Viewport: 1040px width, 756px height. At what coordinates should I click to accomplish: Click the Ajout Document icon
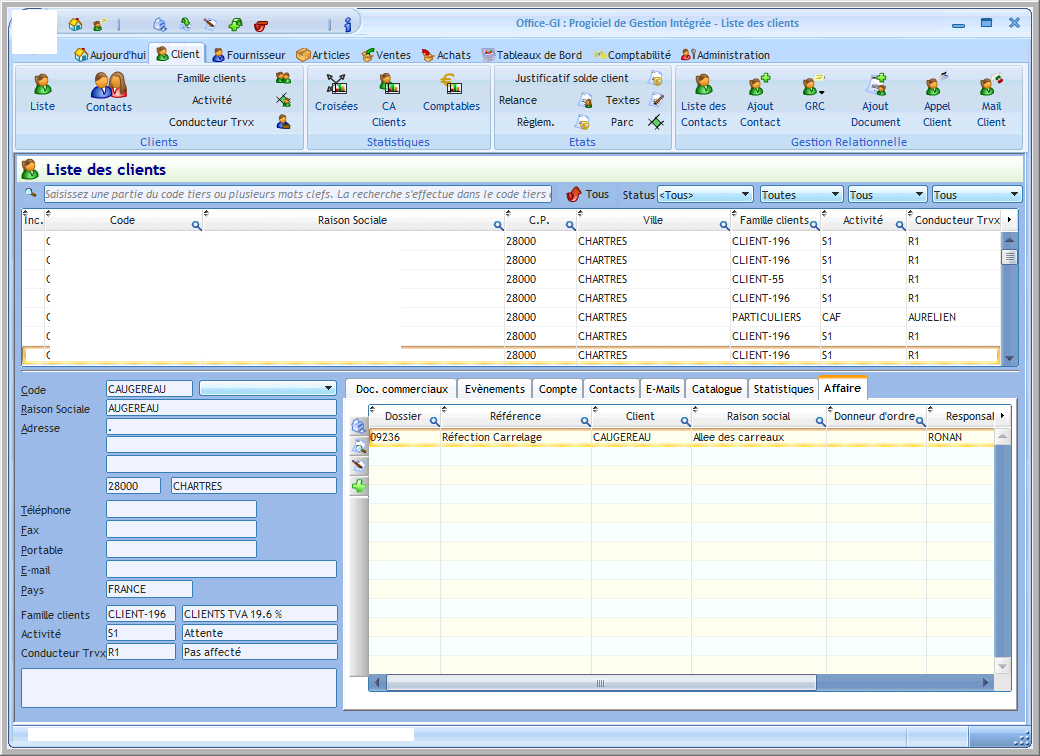[876, 85]
